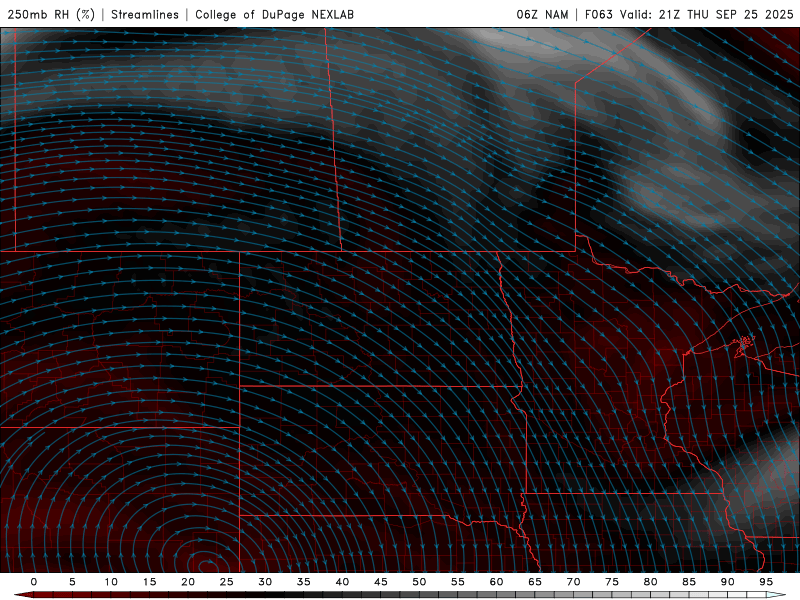Select the '45' color scale label
This screenshot has width=800, height=600.
pos(381,582)
